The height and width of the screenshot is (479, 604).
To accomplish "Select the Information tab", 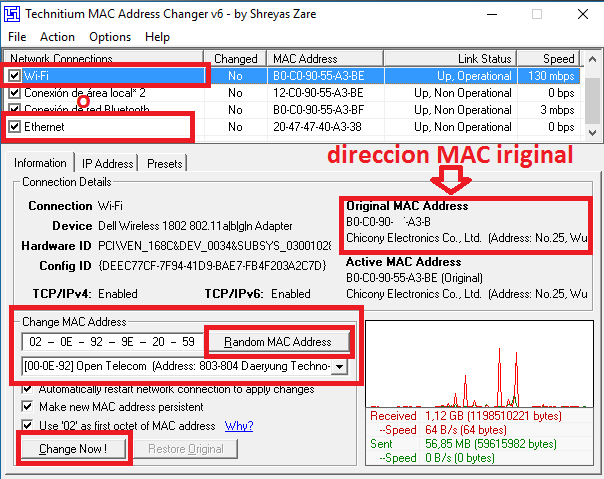I will coord(40,163).
